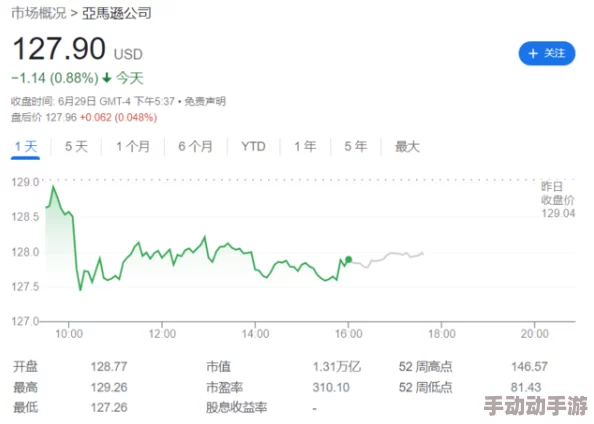Click the −1.14 (0.88%) change text
The image size is (594, 424).
click(x=55, y=78)
